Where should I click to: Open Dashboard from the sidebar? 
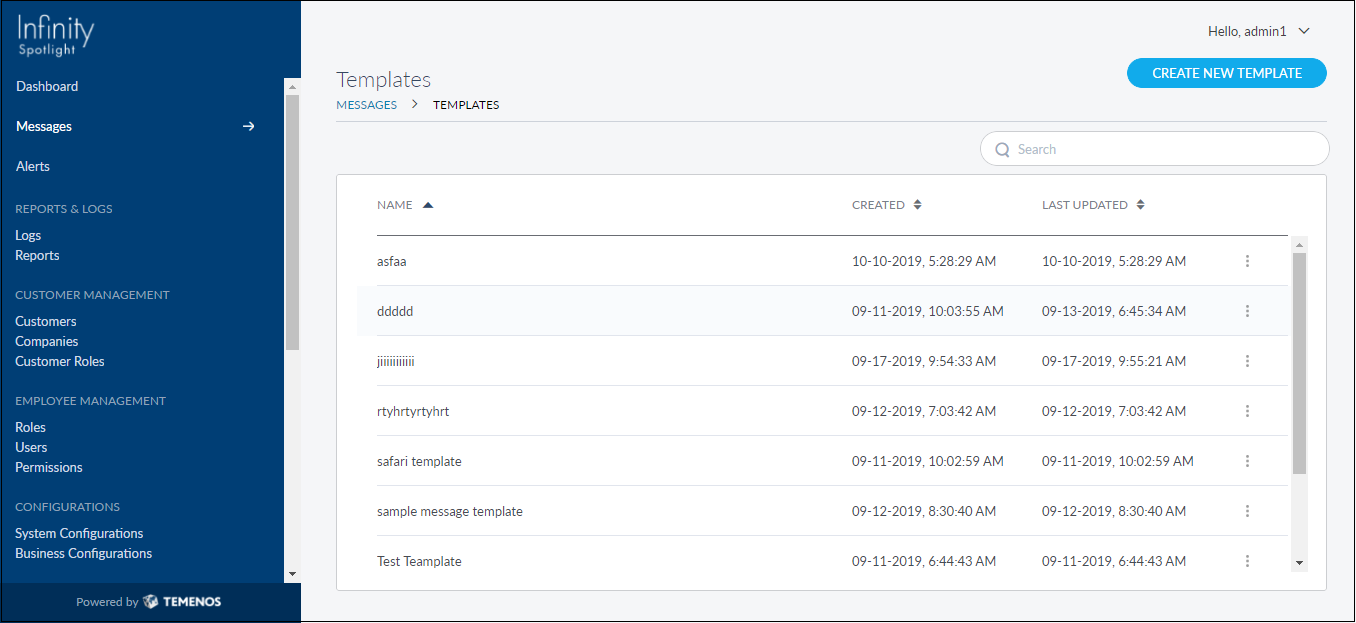tap(47, 86)
